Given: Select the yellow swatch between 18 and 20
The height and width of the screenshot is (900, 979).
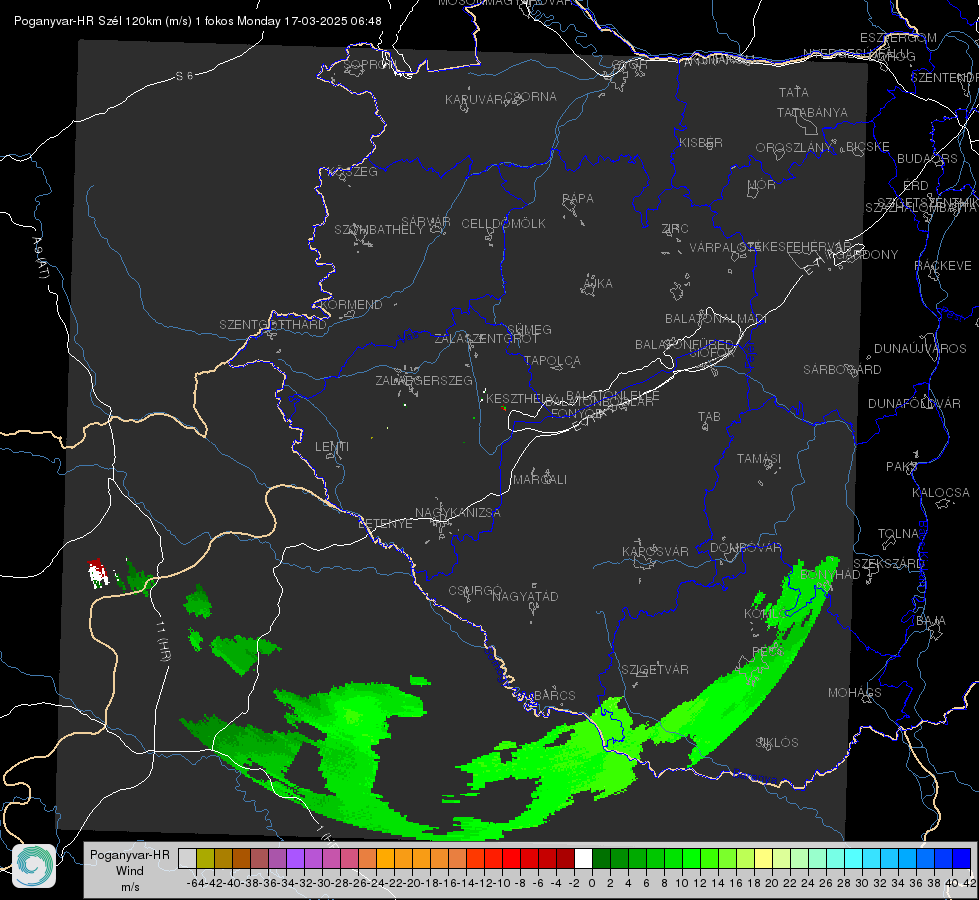Looking at the screenshot, I should pyautogui.click(x=763, y=858).
